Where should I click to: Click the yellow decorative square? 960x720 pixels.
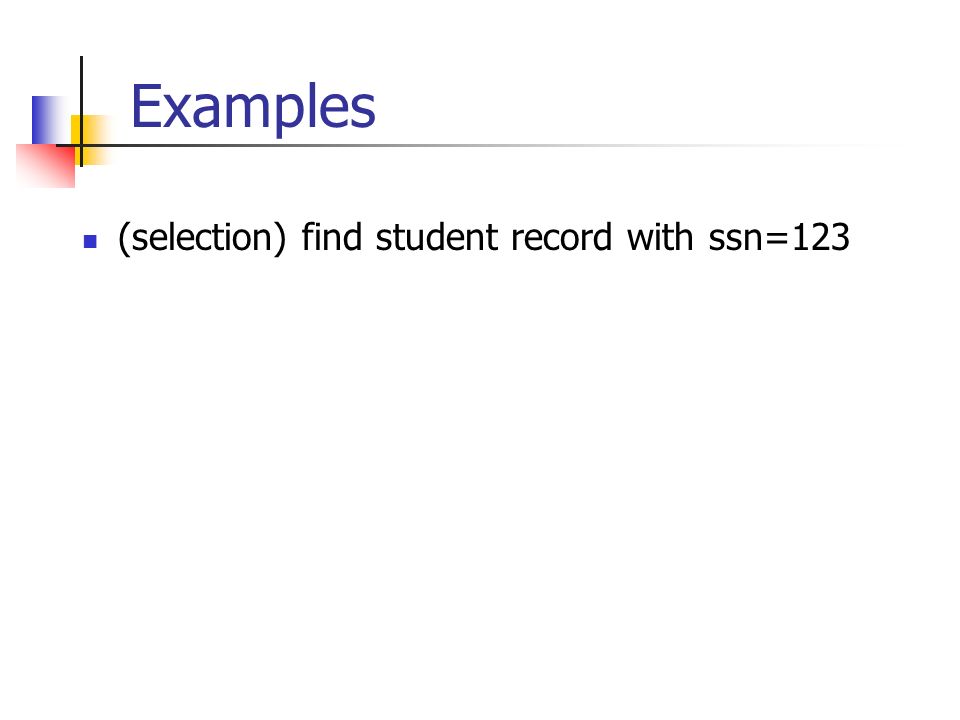(92, 140)
